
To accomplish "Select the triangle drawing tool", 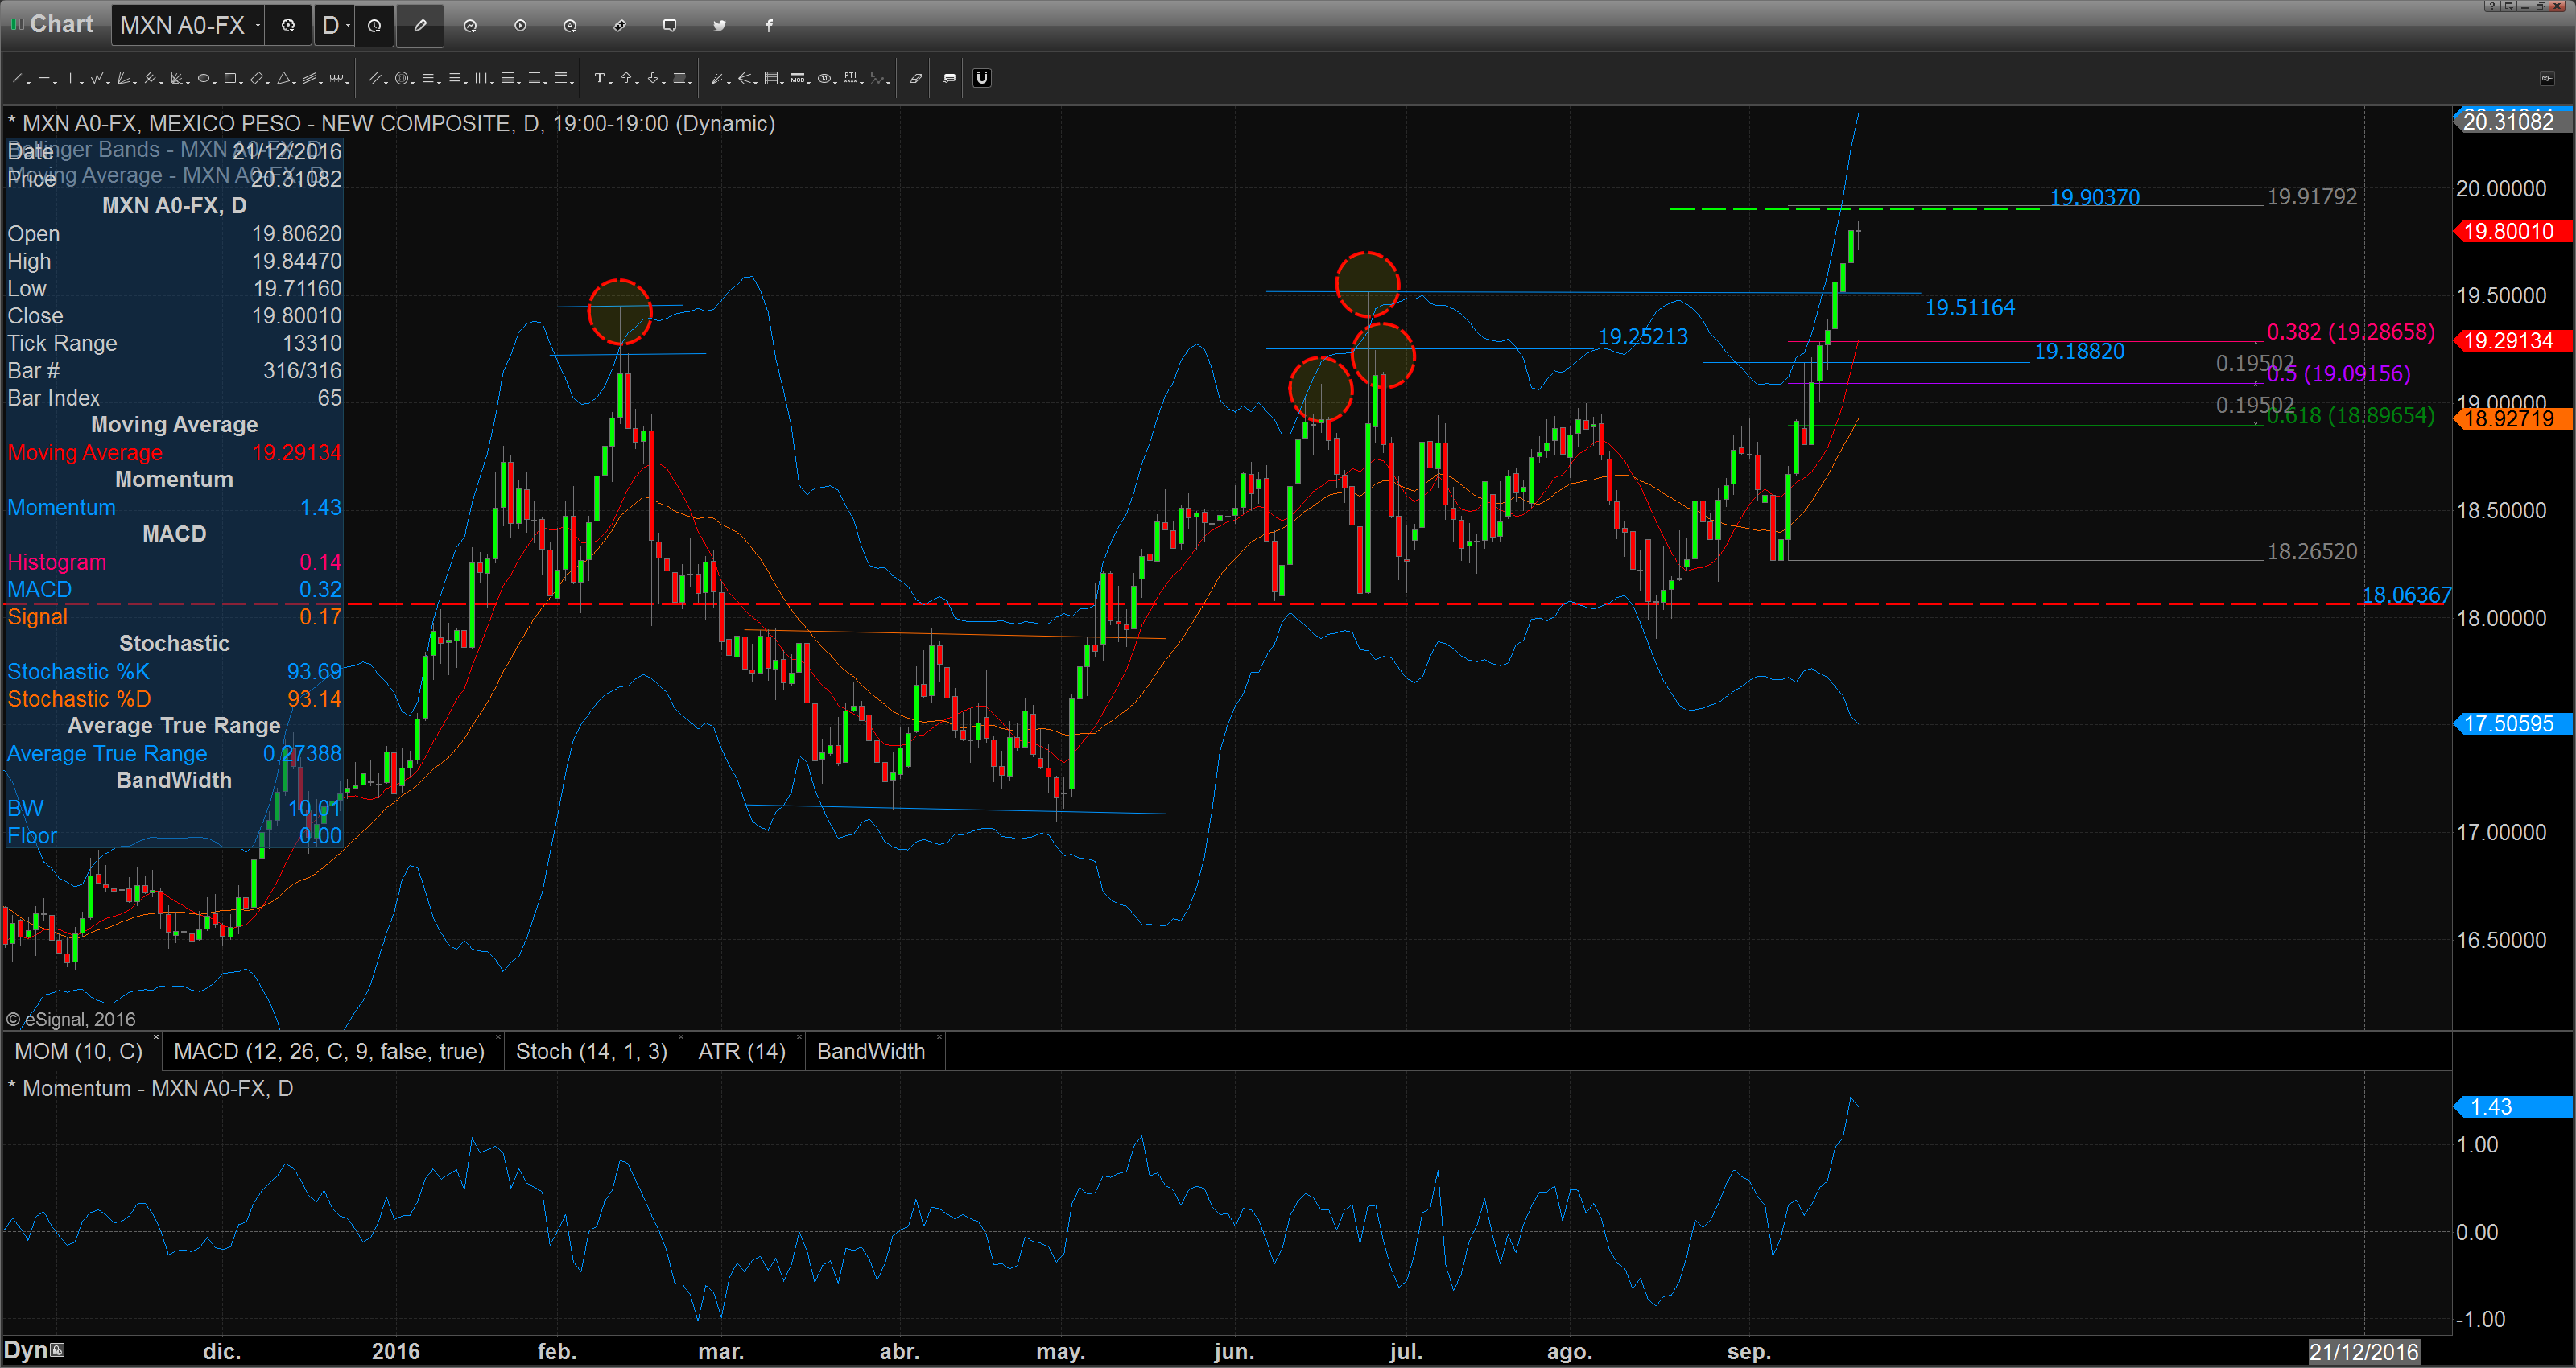I will (283, 78).
